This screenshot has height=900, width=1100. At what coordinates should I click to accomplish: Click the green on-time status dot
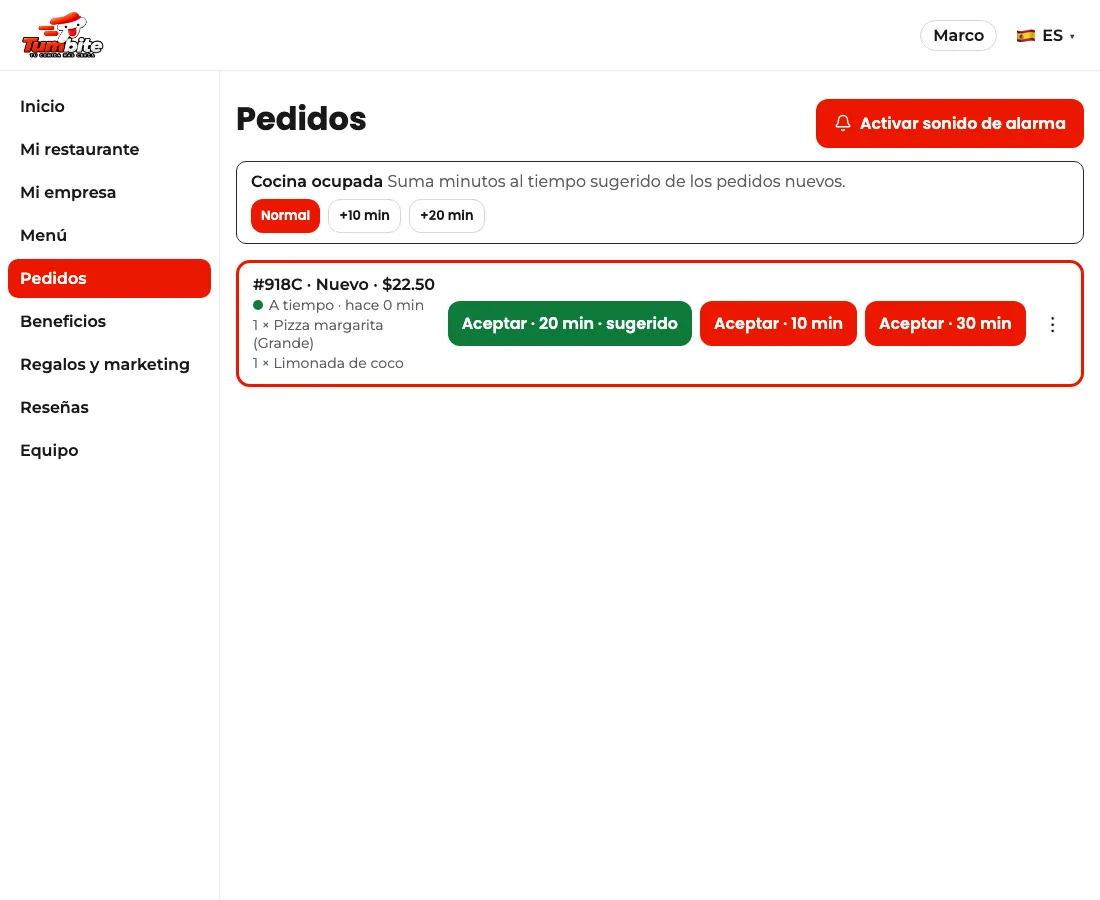(x=258, y=305)
